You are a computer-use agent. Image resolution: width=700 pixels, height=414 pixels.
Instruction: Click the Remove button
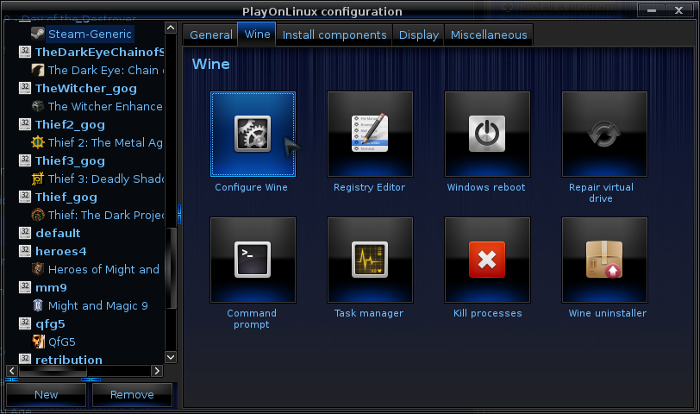pyautogui.click(x=132, y=395)
